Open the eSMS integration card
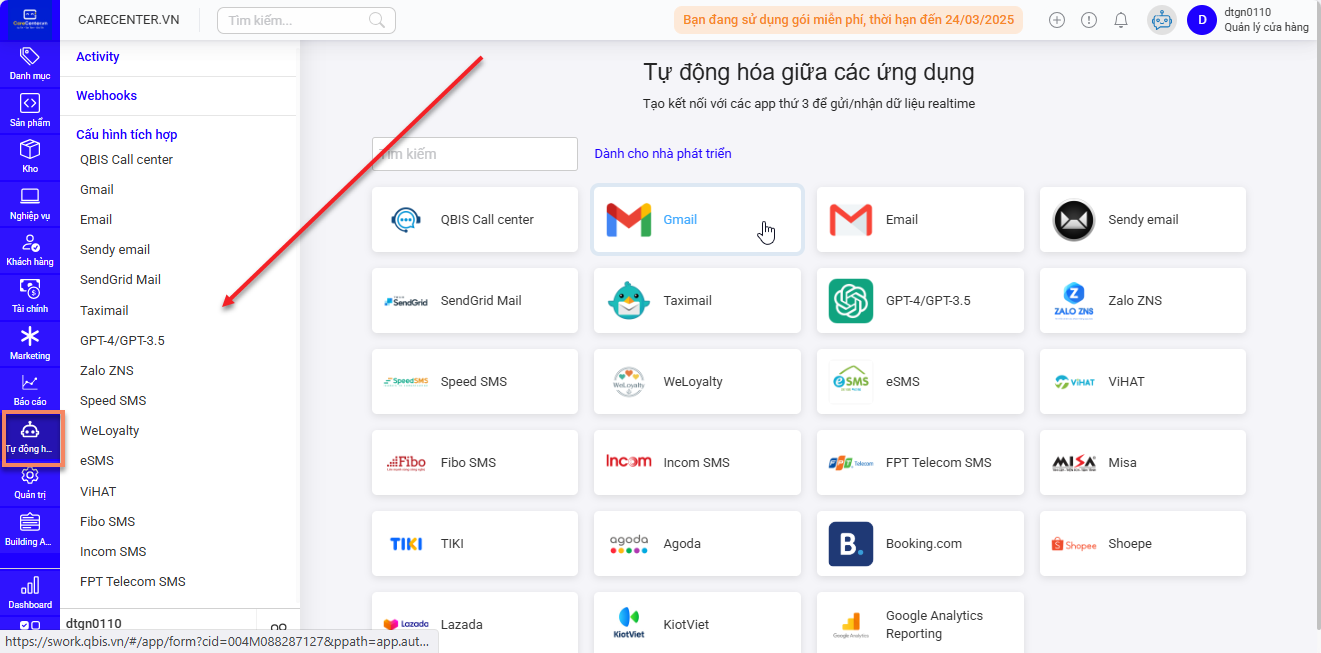 tap(920, 382)
